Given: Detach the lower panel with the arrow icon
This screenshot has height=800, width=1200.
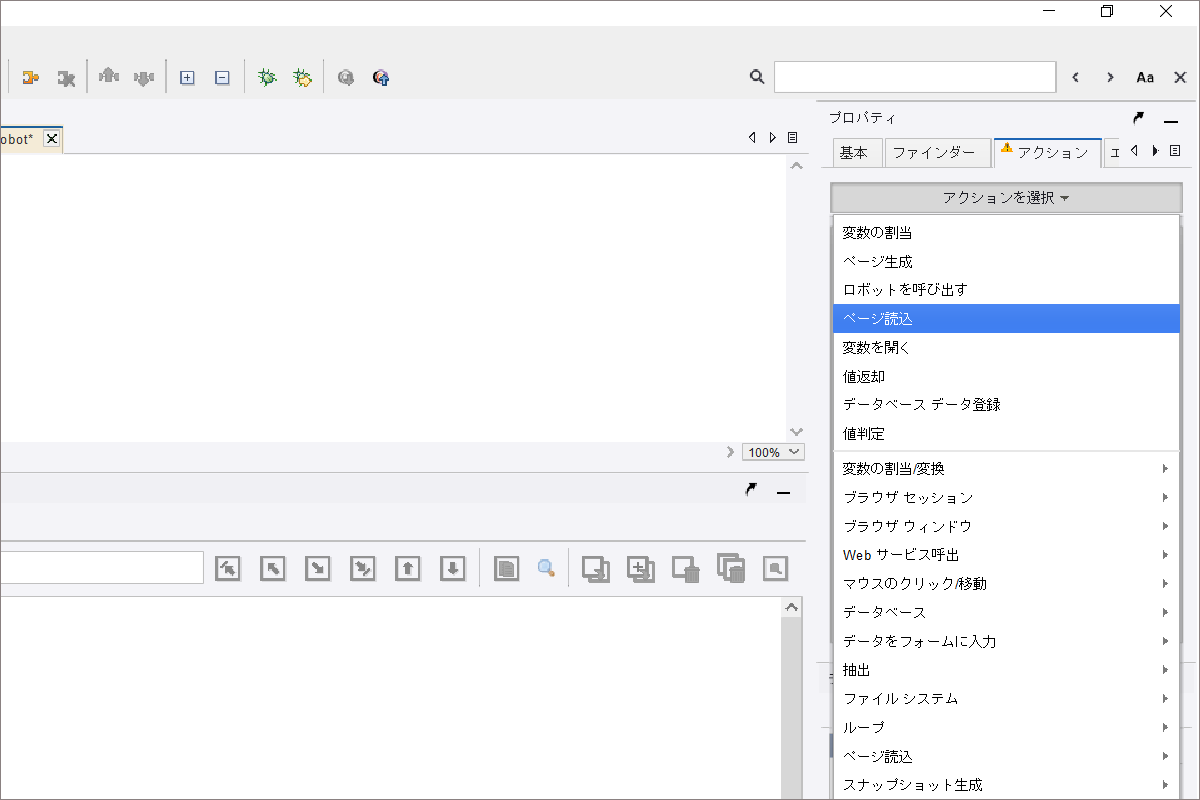Looking at the screenshot, I should 751,489.
